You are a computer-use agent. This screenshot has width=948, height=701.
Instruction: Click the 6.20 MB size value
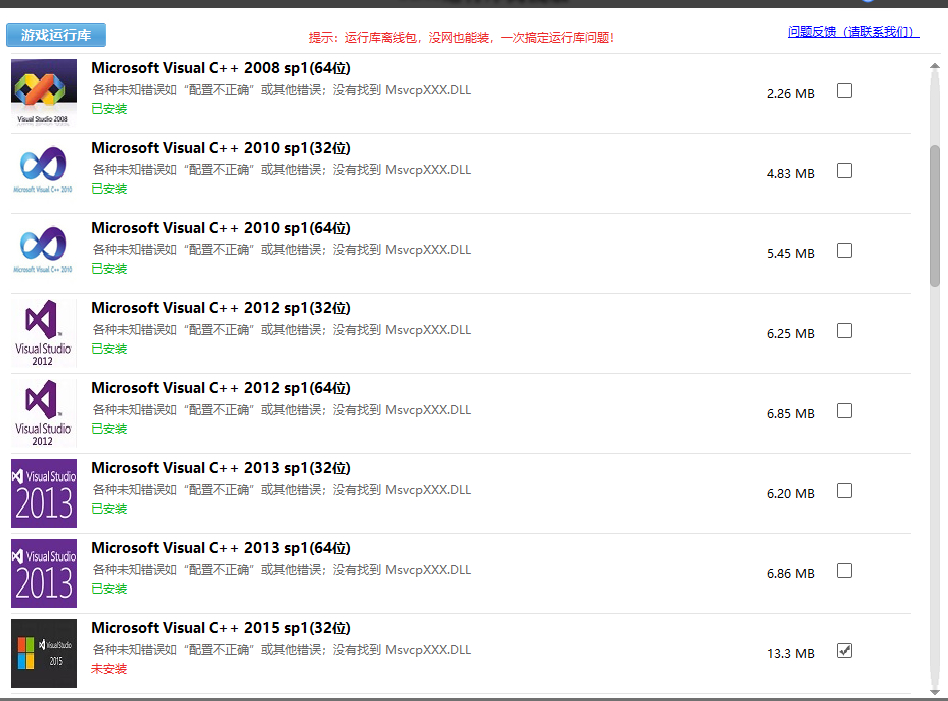click(790, 494)
